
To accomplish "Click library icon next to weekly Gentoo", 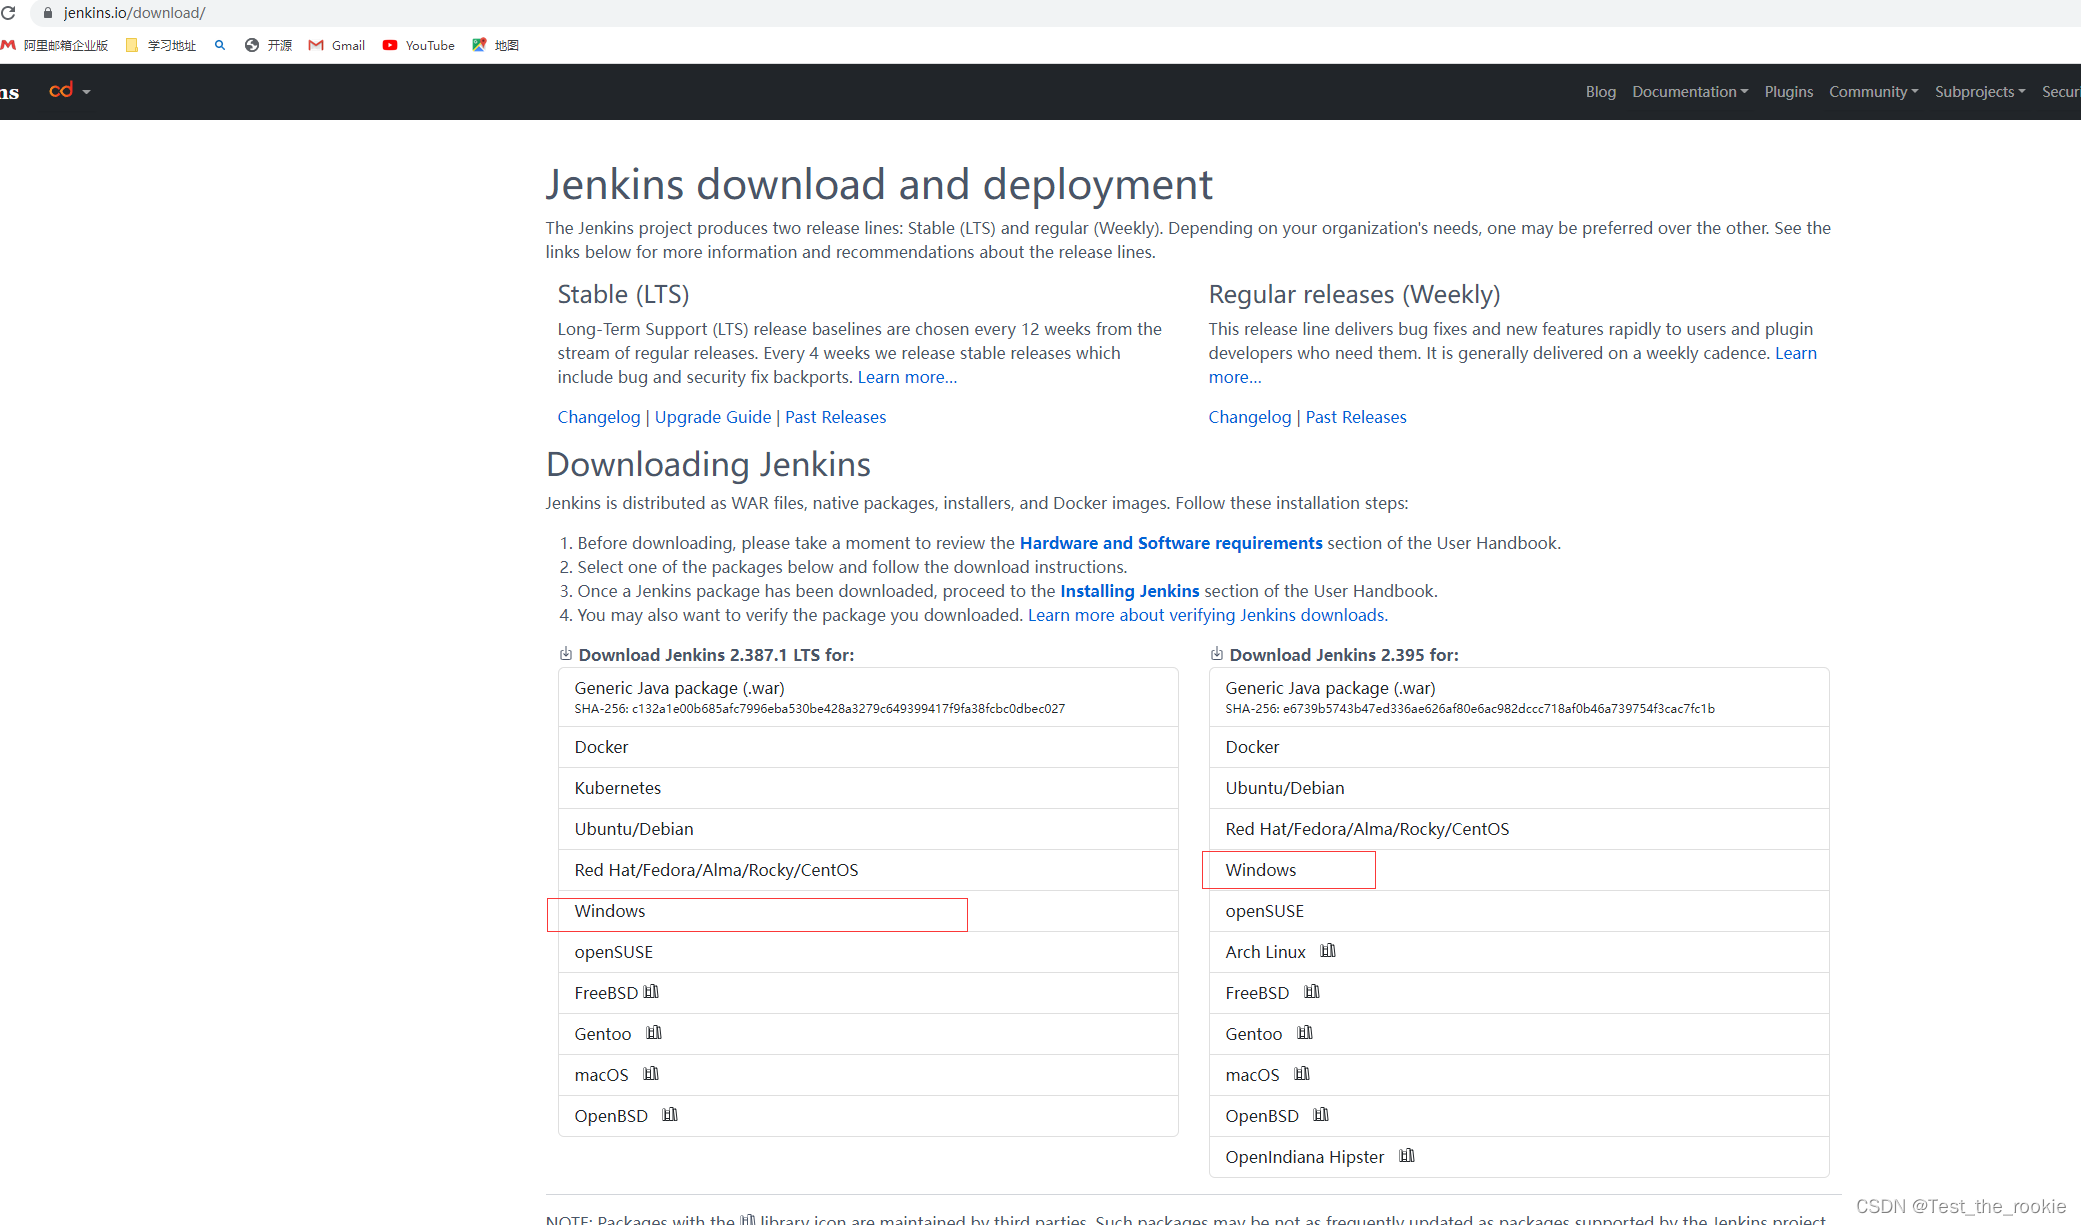I will 1305,1033.
